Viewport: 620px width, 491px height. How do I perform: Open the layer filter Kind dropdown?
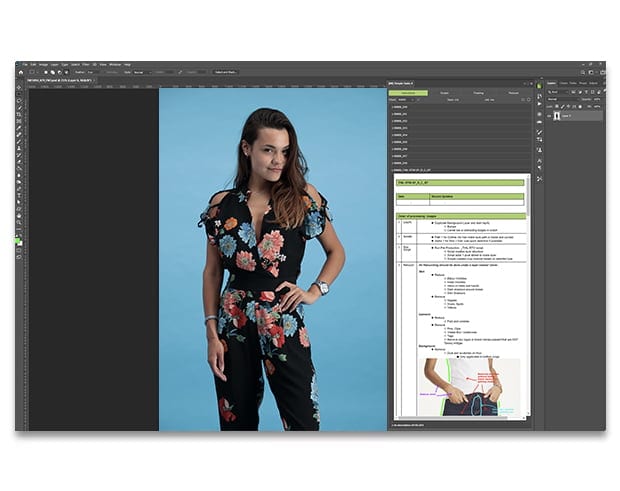pyautogui.click(x=558, y=92)
